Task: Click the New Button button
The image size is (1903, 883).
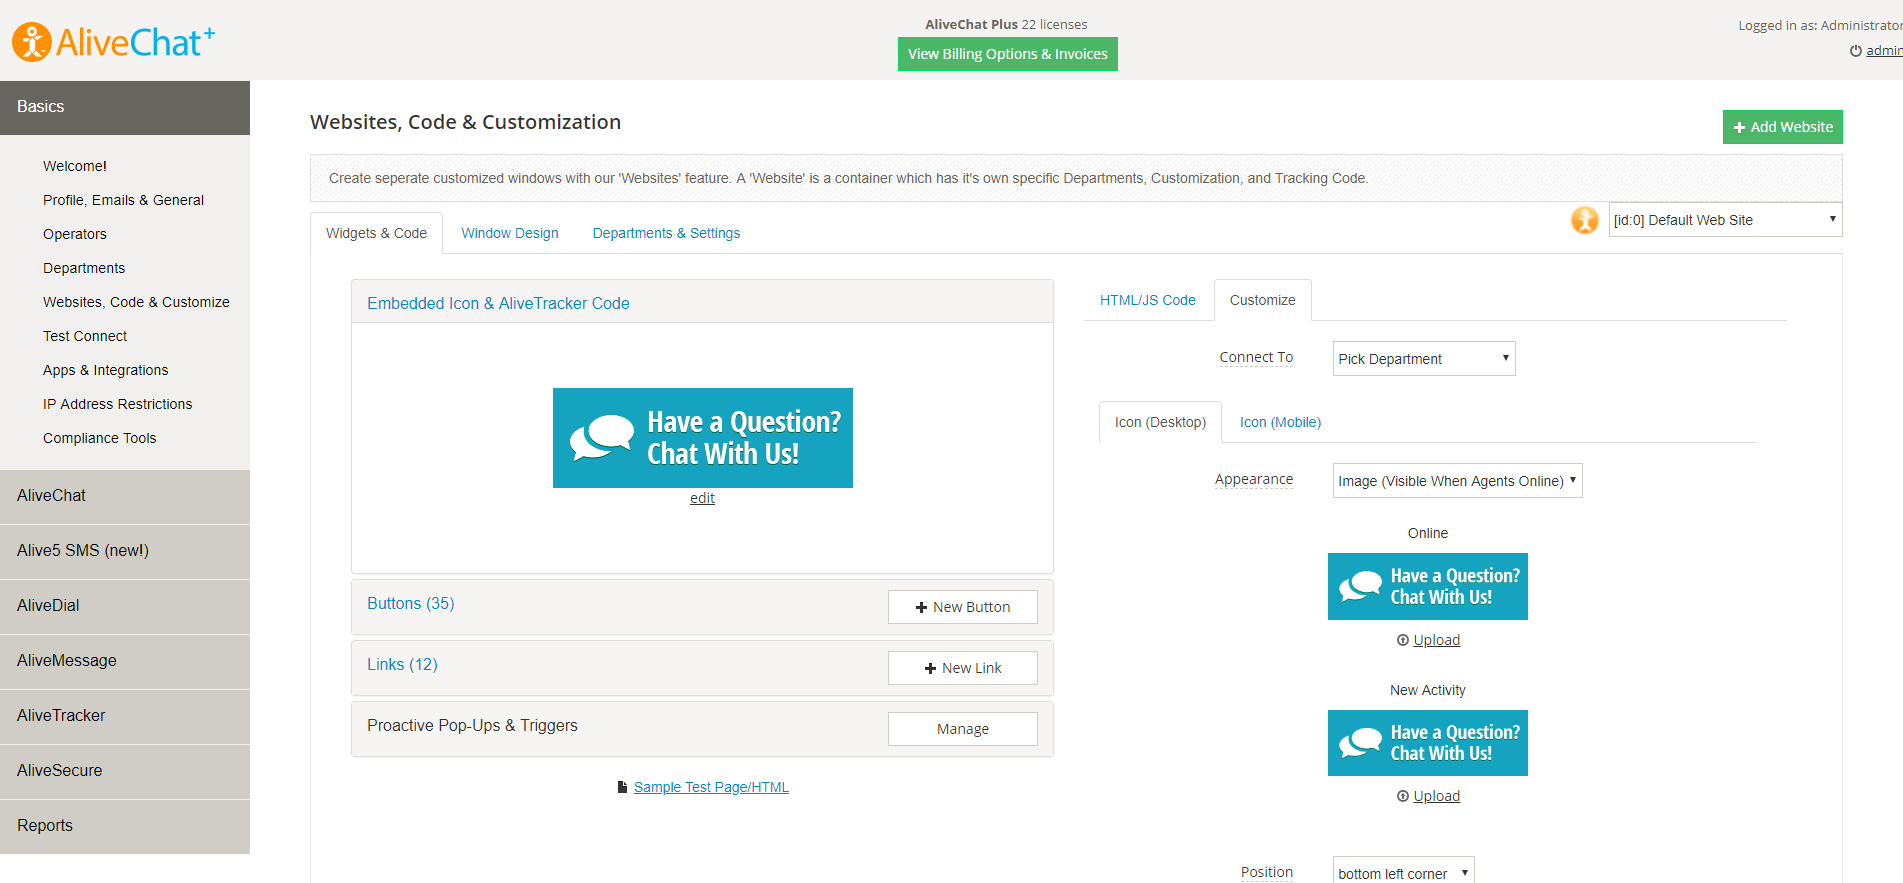Action: coord(963,607)
